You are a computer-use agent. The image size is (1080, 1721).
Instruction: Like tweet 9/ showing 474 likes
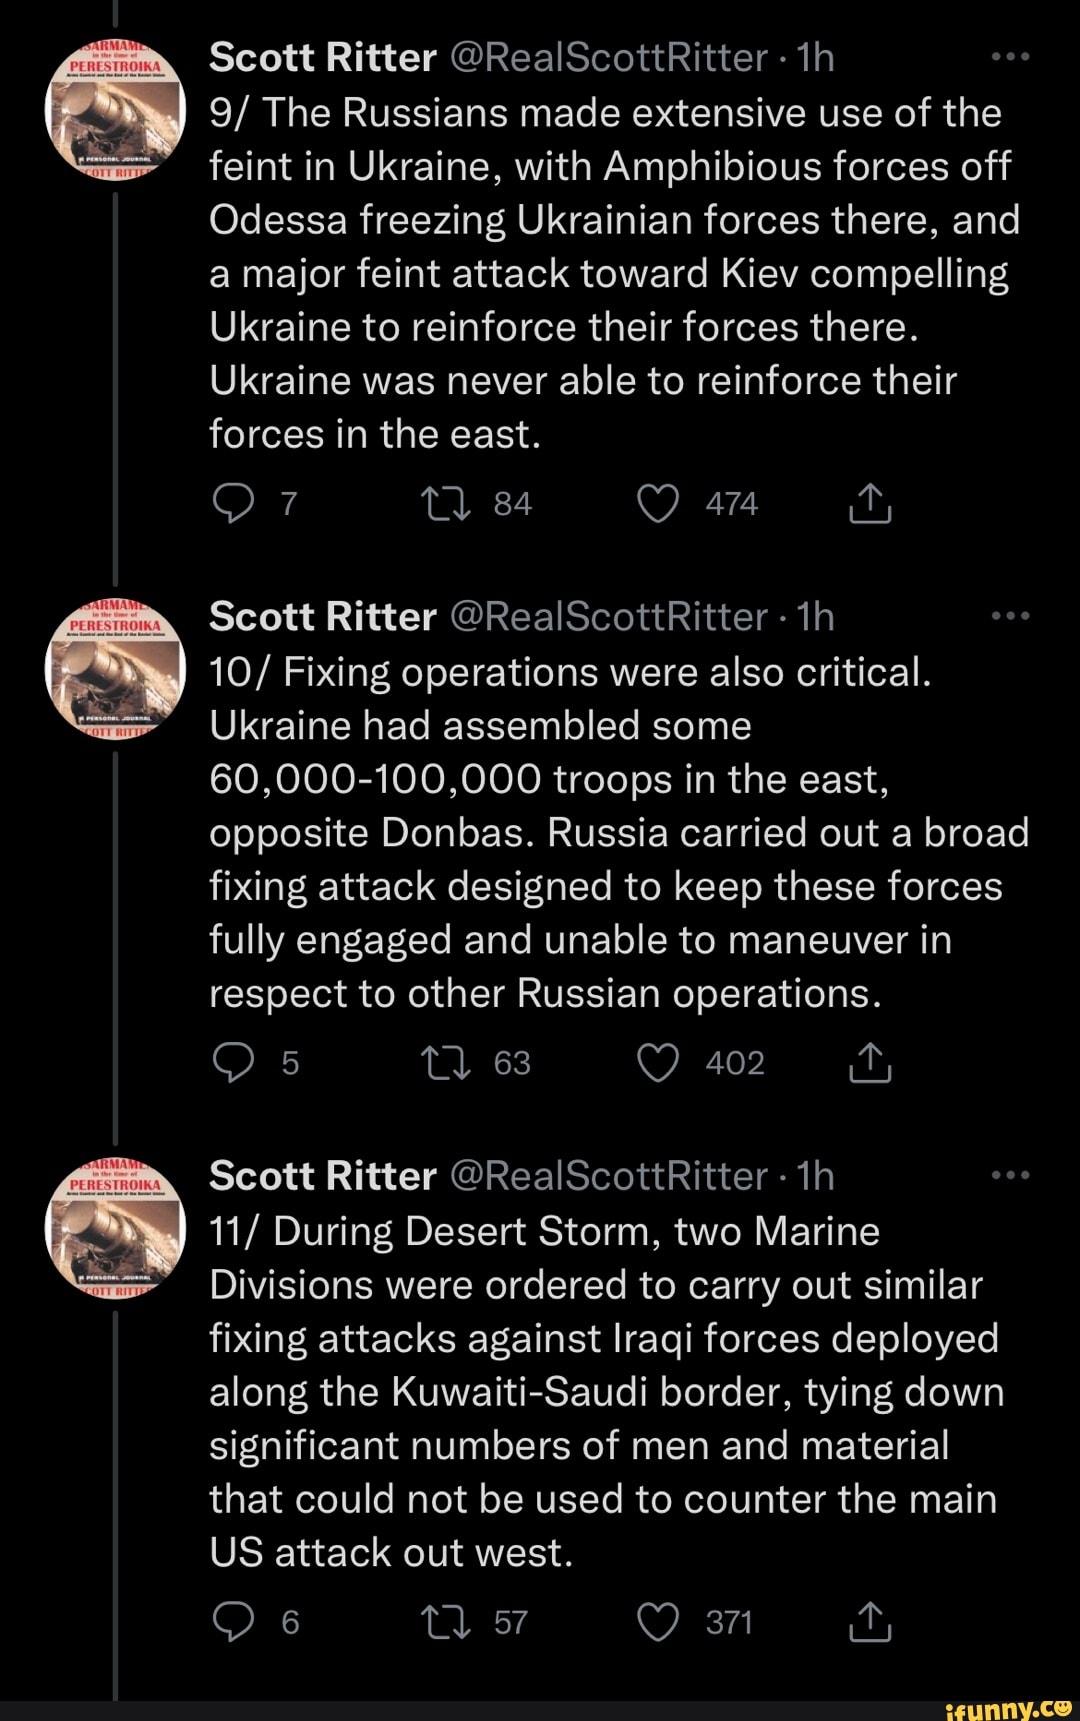point(659,503)
